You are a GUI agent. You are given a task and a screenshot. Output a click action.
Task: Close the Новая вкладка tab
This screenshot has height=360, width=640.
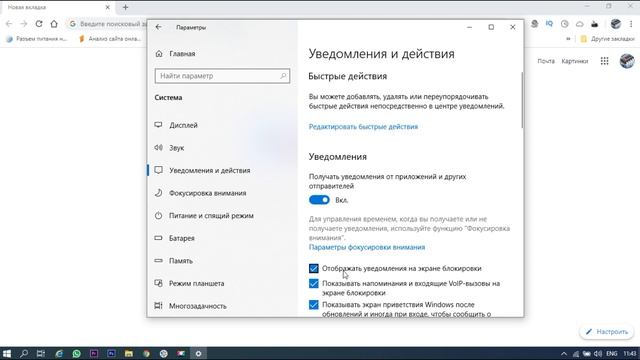coord(107,7)
